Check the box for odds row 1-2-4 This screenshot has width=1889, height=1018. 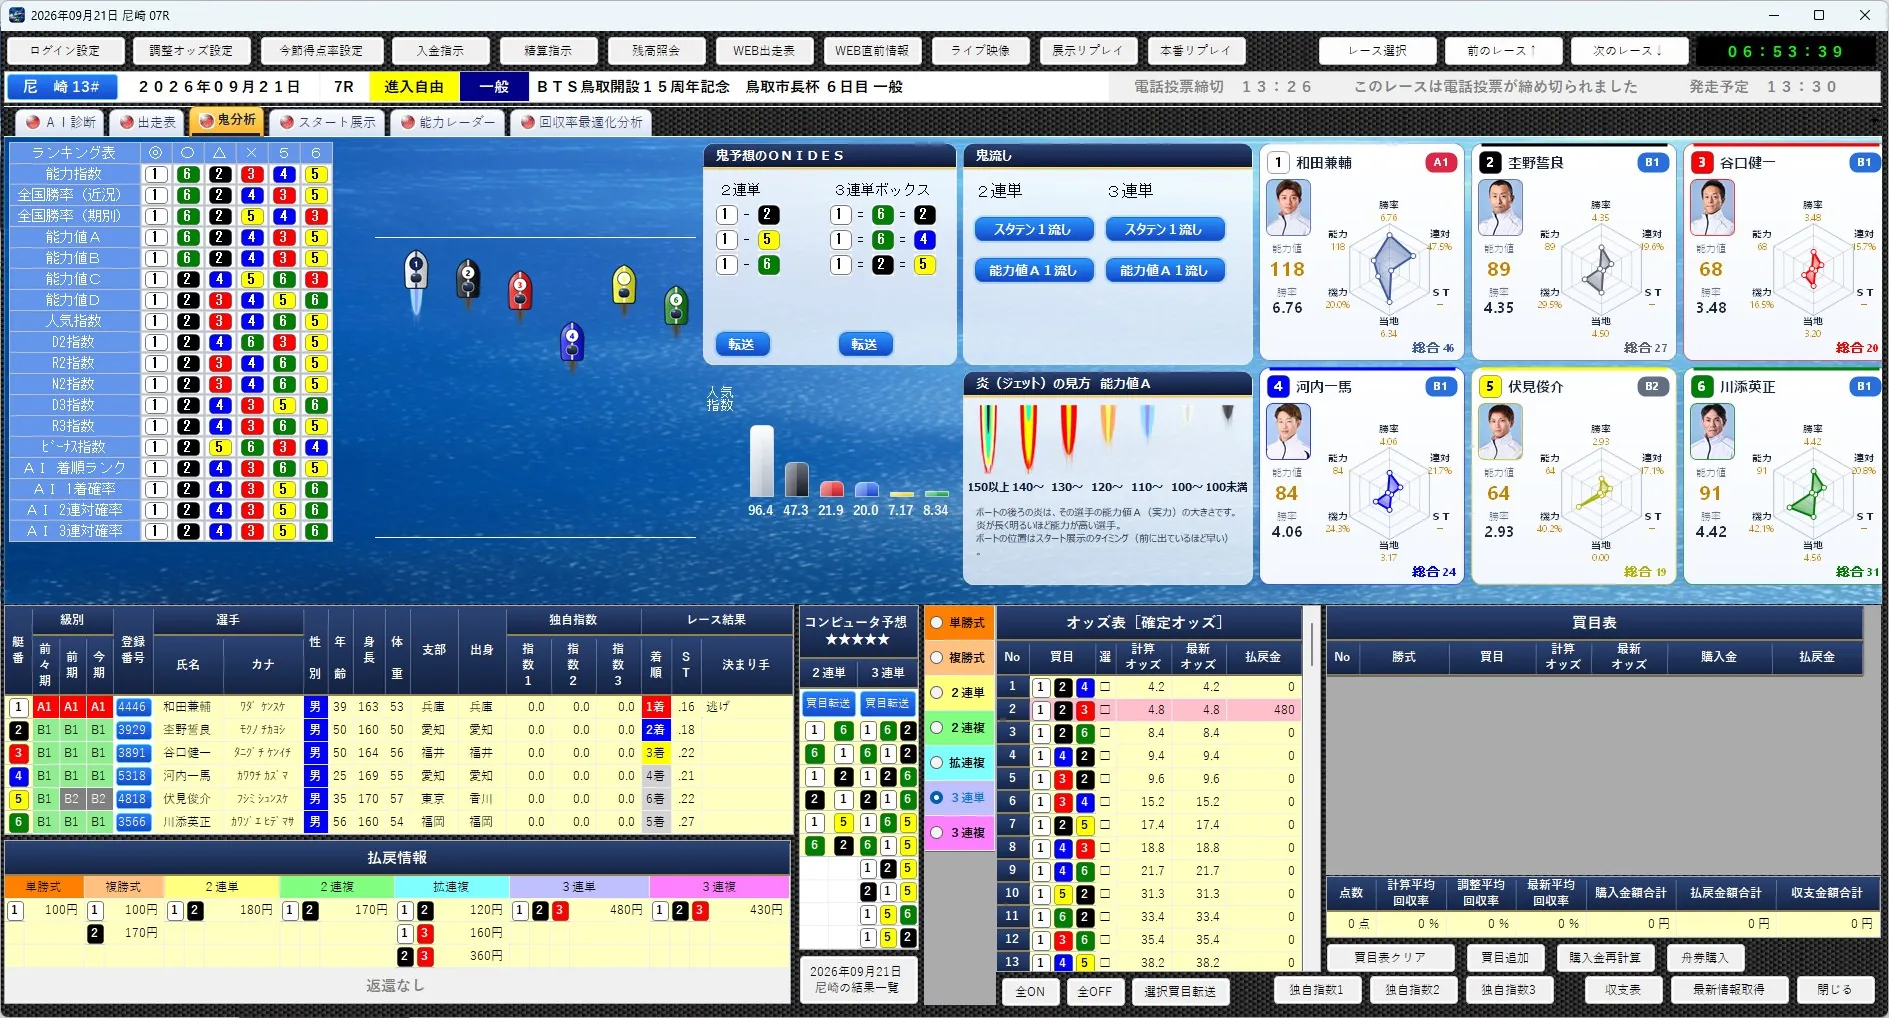point(1105,687)
